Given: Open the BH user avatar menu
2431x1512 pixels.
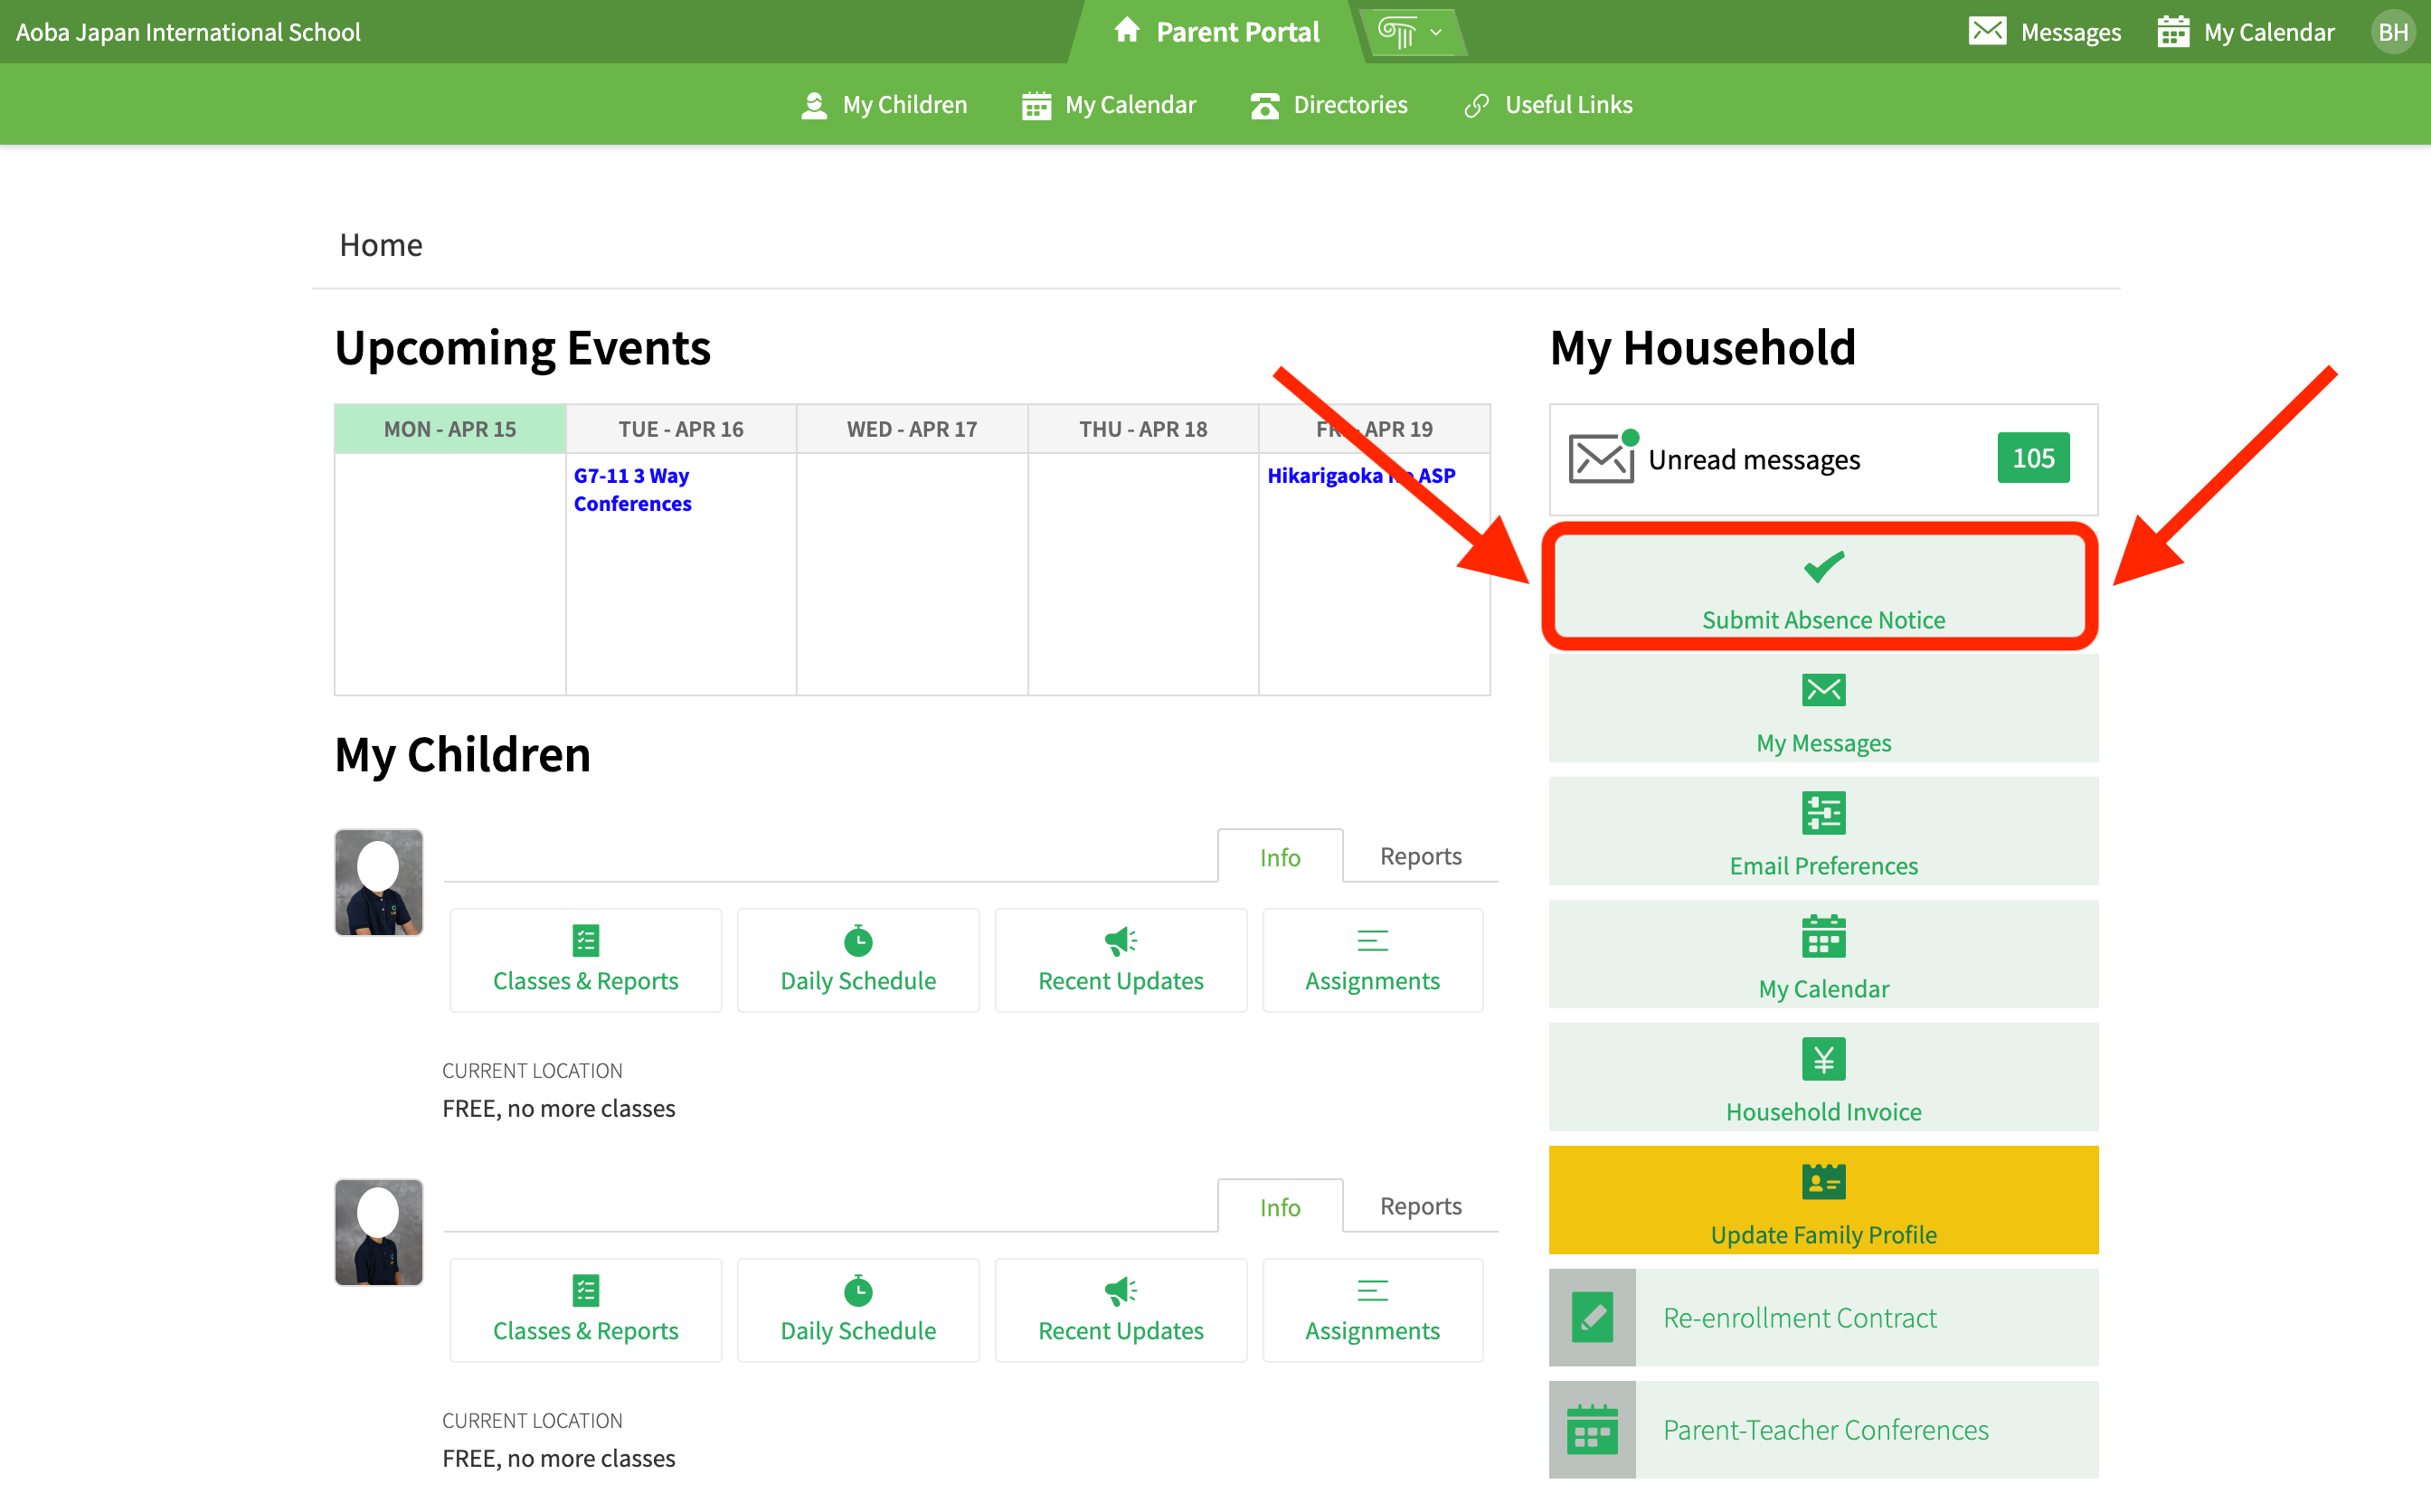Looking at the screenshot, I should point(2391,32).
